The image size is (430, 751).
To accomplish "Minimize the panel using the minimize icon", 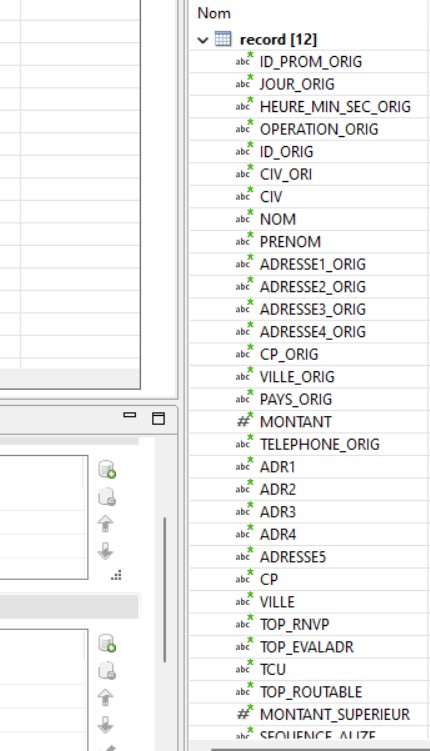I will (130, 415).
